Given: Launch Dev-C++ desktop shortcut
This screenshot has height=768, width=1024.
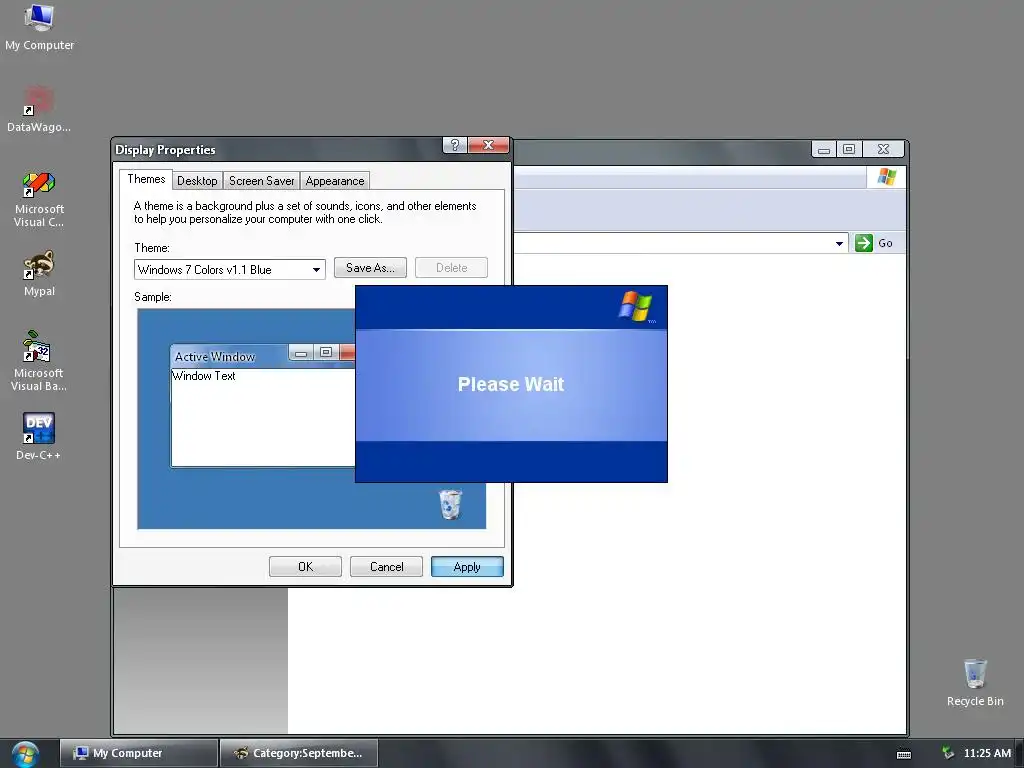Looking at the screenshot, I should point(39,436).
